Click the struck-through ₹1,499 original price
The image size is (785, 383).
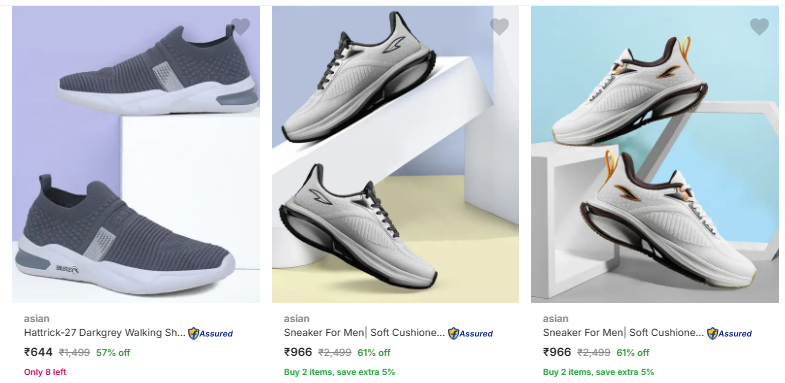(x=75, y=353)
